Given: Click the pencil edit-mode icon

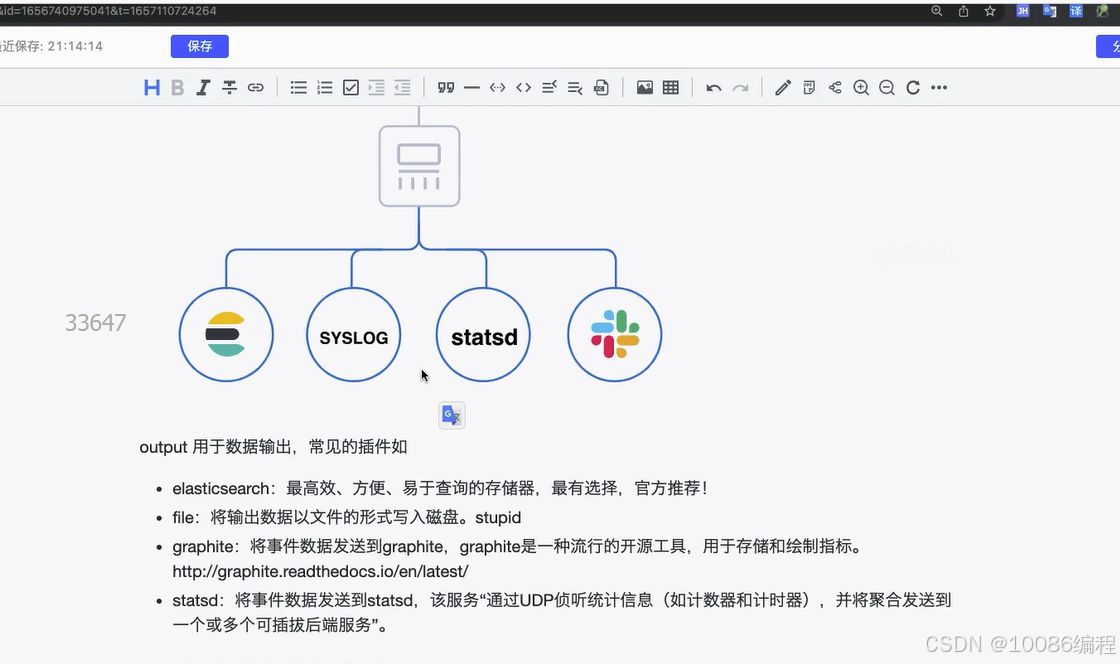Looking at the screenshot, I should (783, 88).
